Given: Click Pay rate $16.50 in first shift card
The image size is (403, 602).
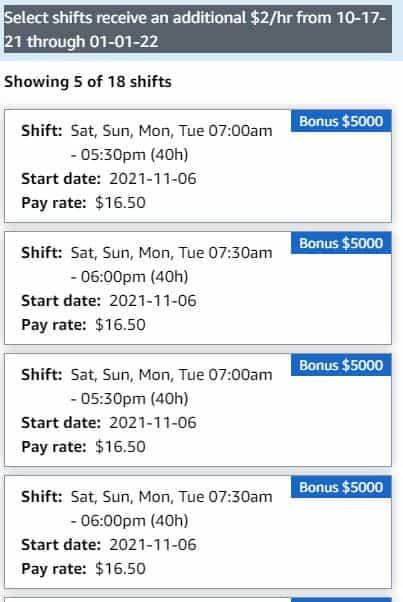Looking at the screenshot, I should click(83, 203).
